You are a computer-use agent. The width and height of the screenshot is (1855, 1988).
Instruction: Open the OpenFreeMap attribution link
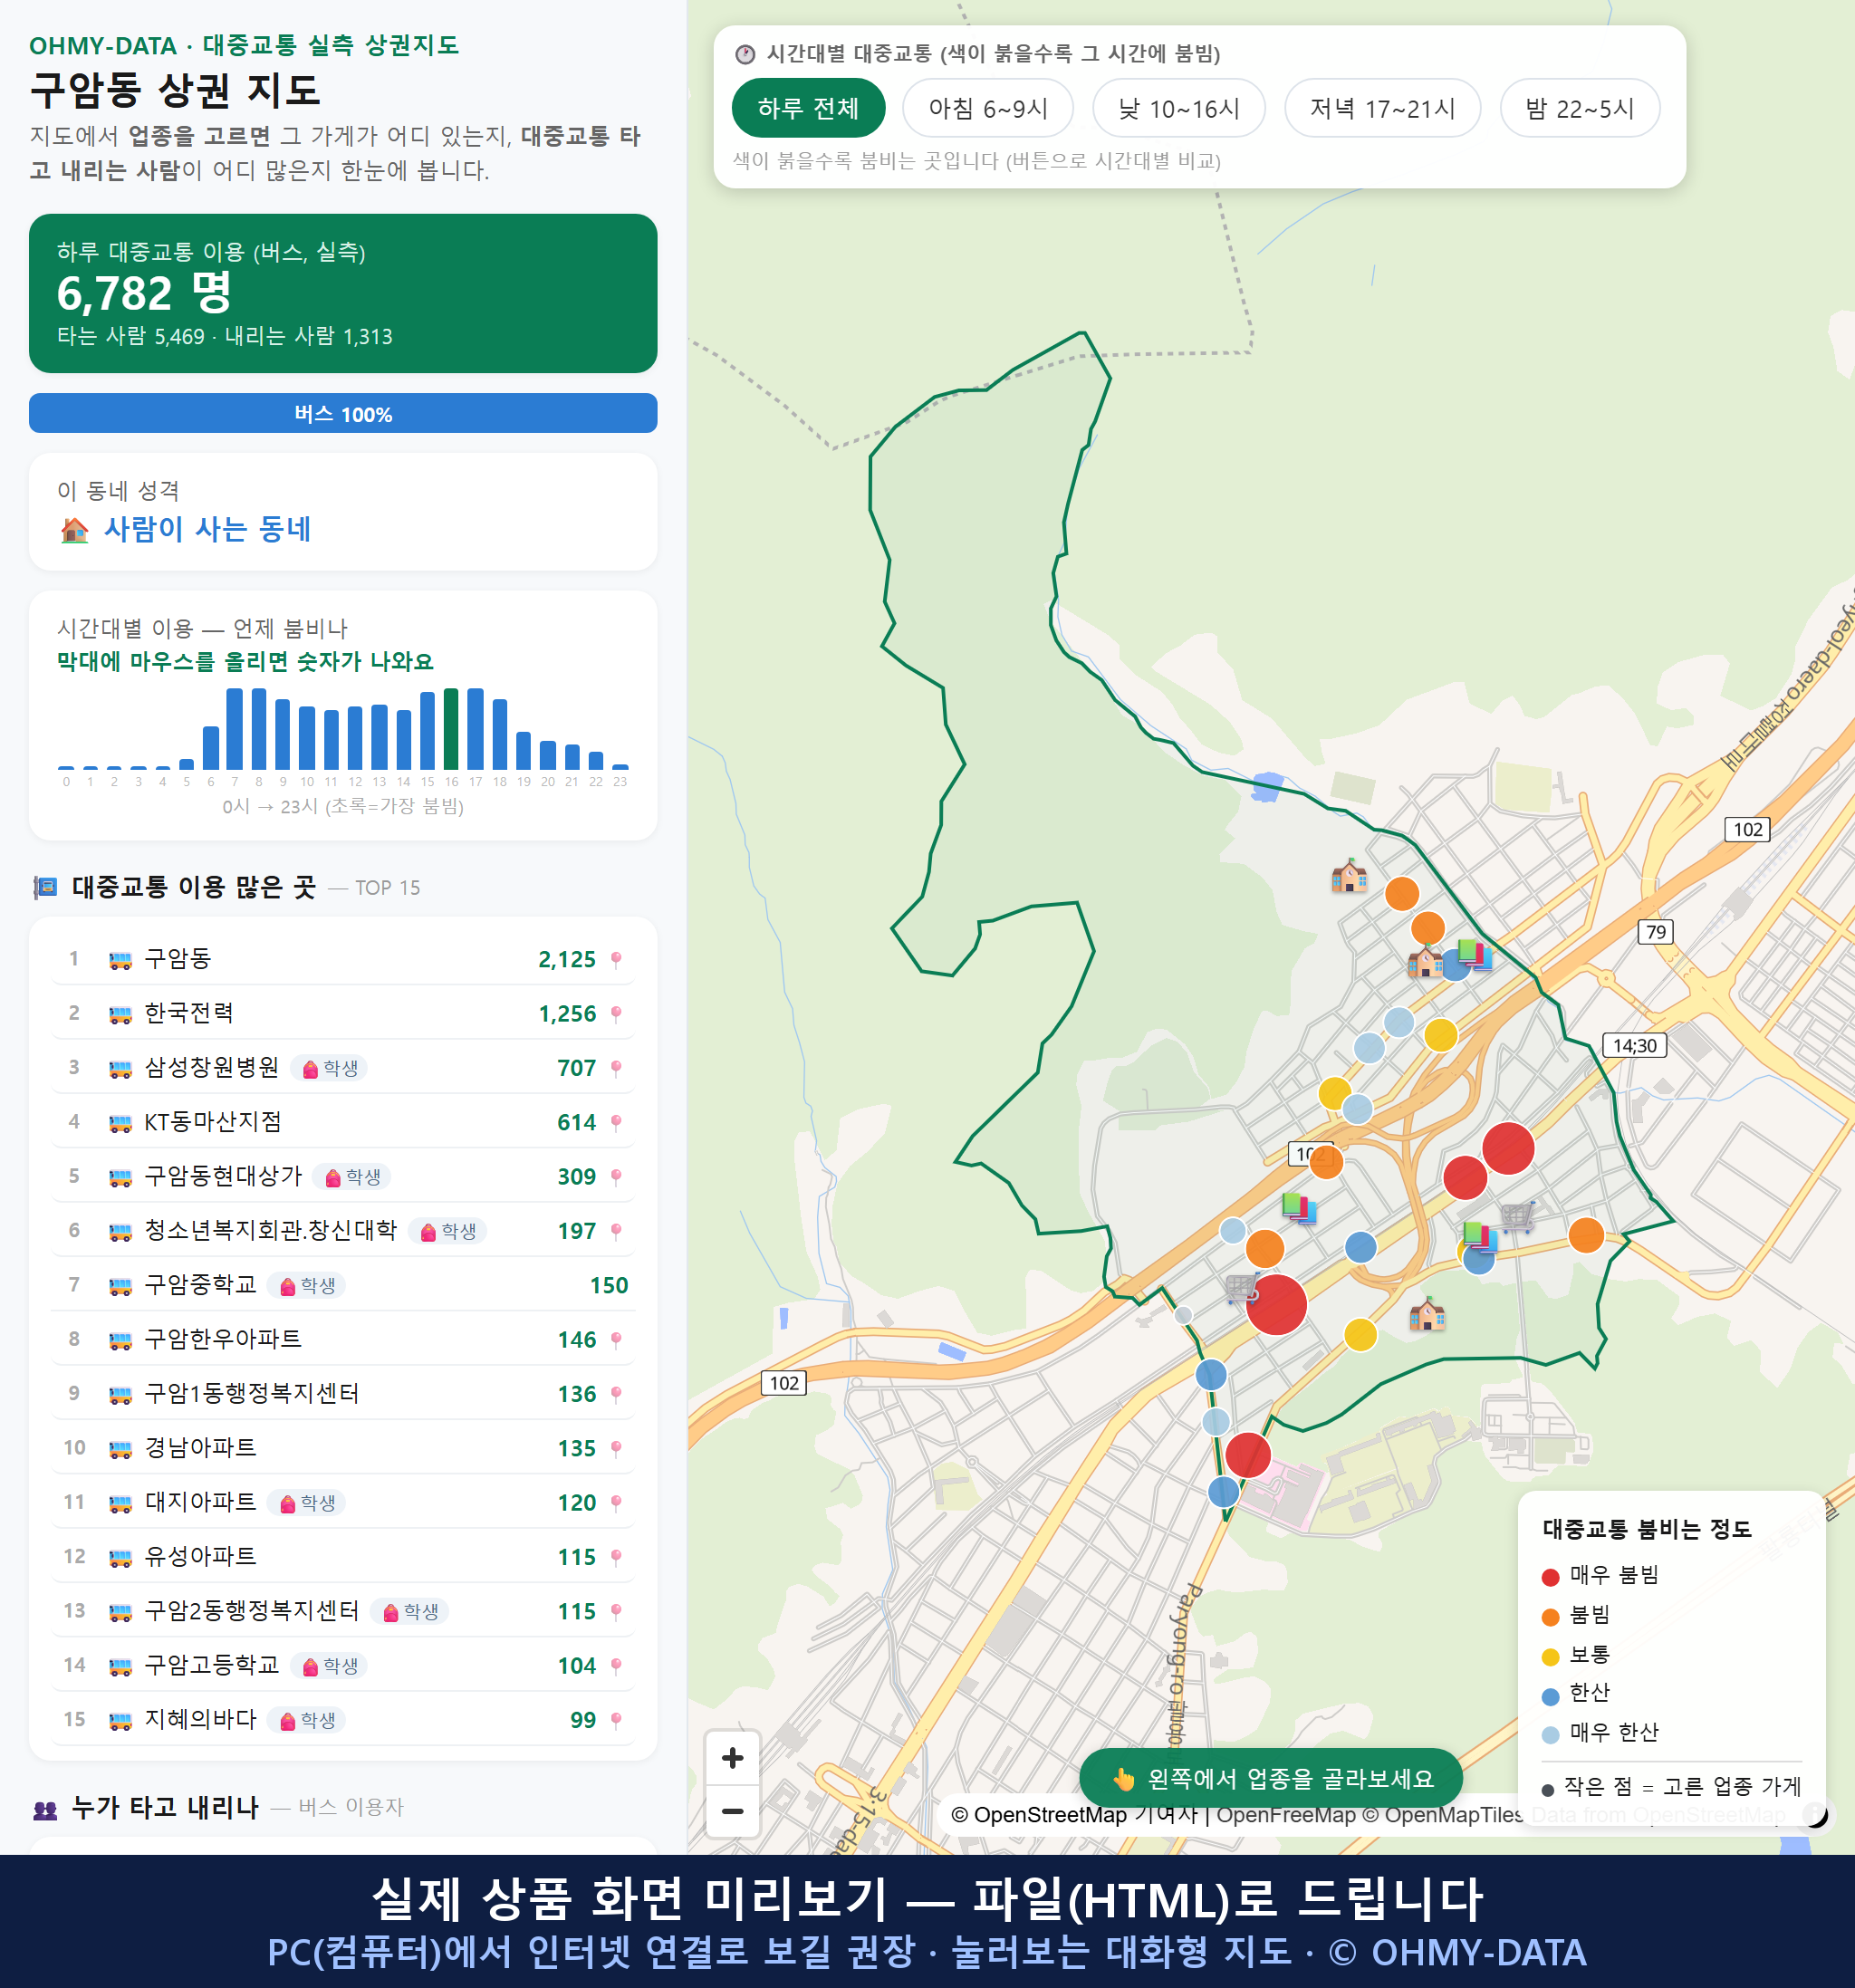1286,1815
